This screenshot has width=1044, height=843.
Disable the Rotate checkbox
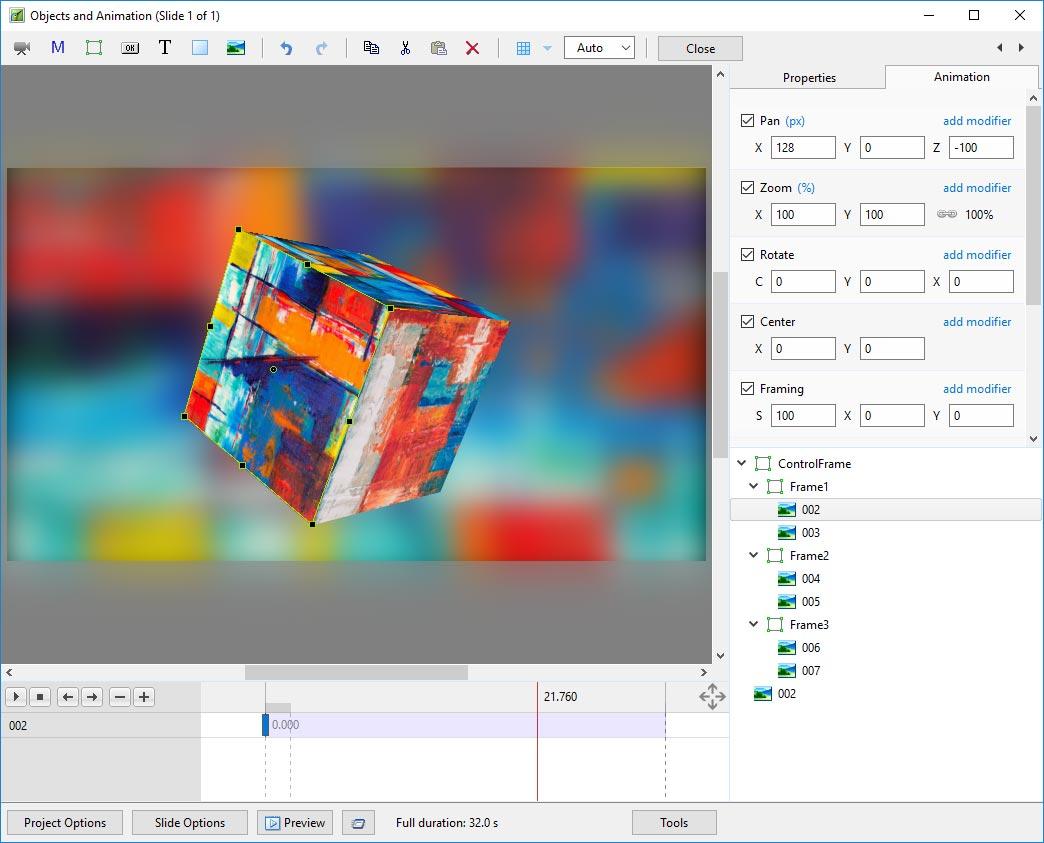747,255
